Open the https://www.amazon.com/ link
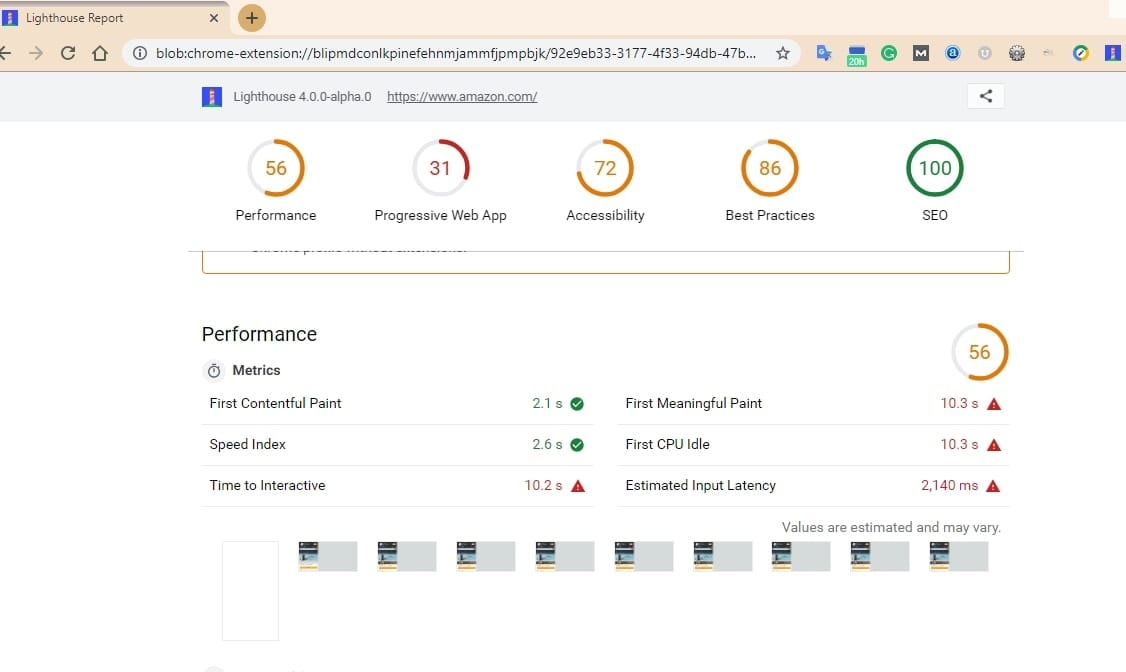The image size is (1126, 672). point(462,96)
